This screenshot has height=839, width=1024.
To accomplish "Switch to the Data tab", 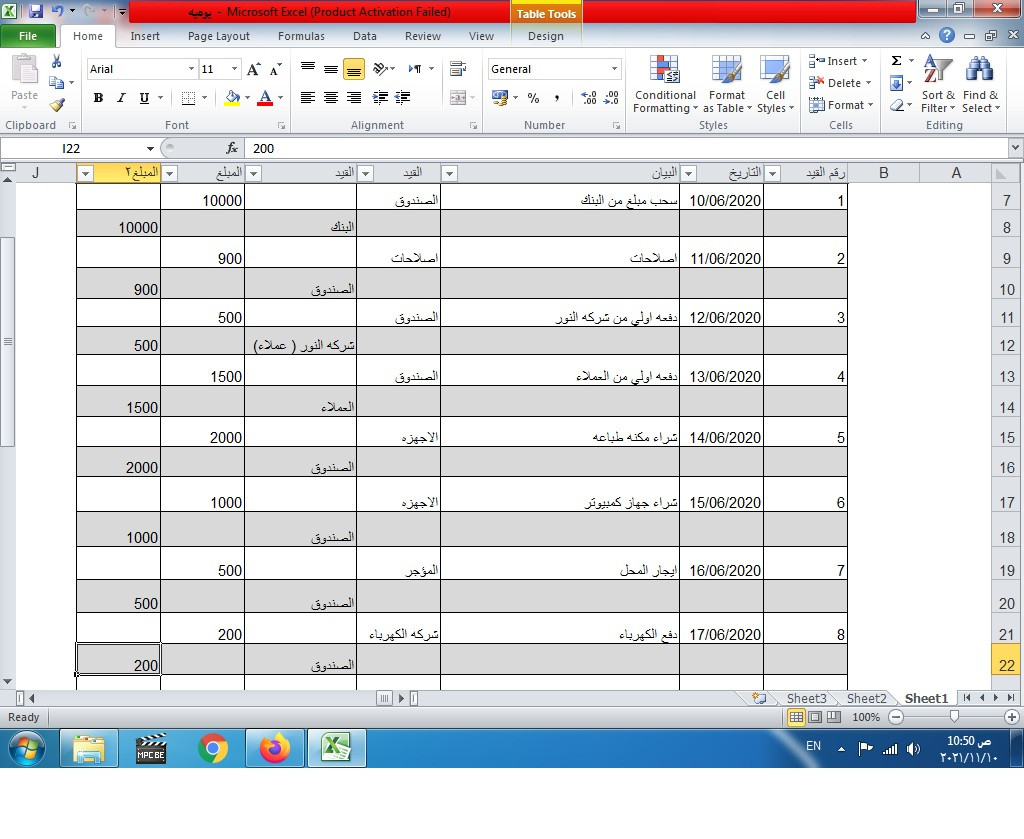I will click(364, 37).
